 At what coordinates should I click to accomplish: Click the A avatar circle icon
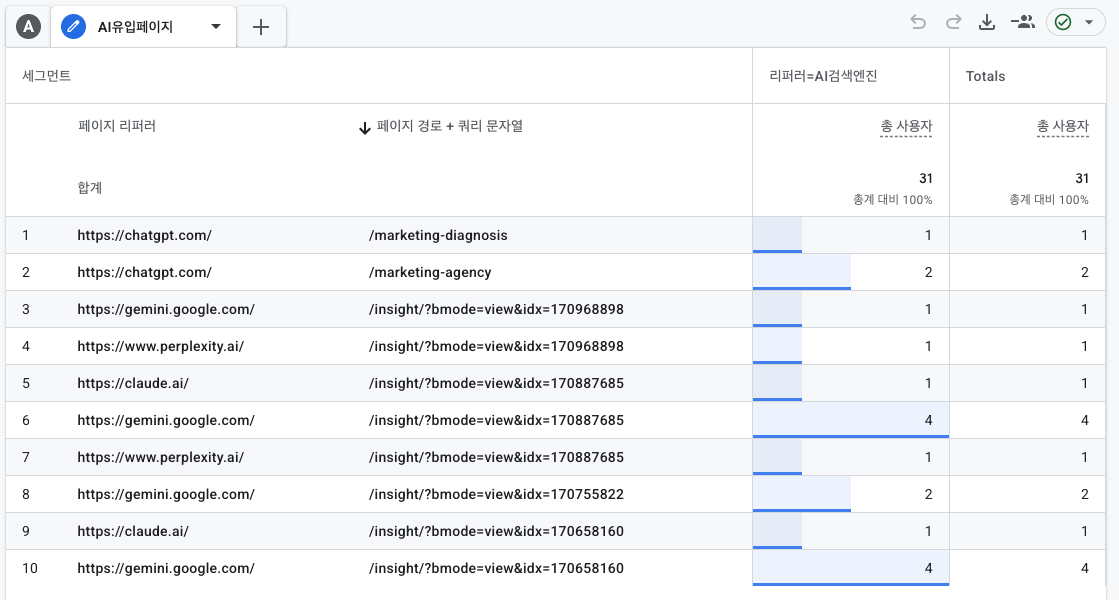point(29,27)
